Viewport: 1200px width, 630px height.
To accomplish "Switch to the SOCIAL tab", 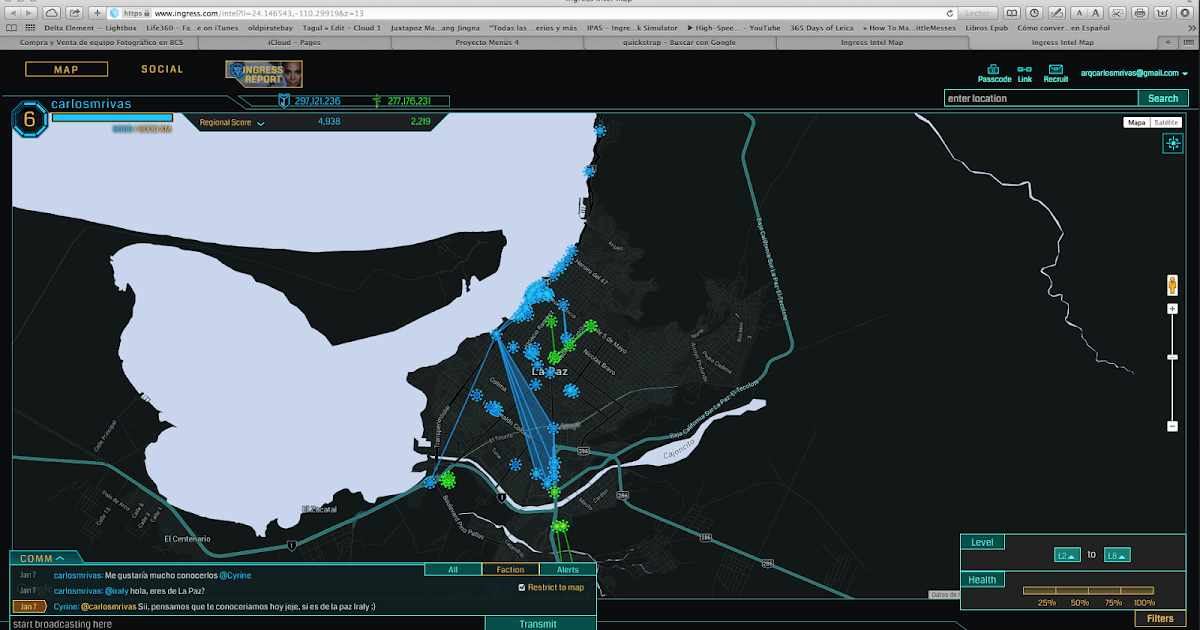I will [162, 69].
